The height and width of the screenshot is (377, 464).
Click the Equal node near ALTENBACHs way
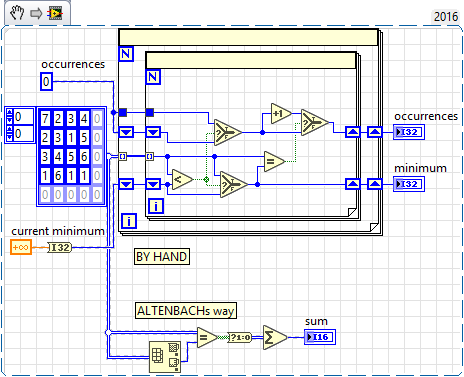pos(207,337)
